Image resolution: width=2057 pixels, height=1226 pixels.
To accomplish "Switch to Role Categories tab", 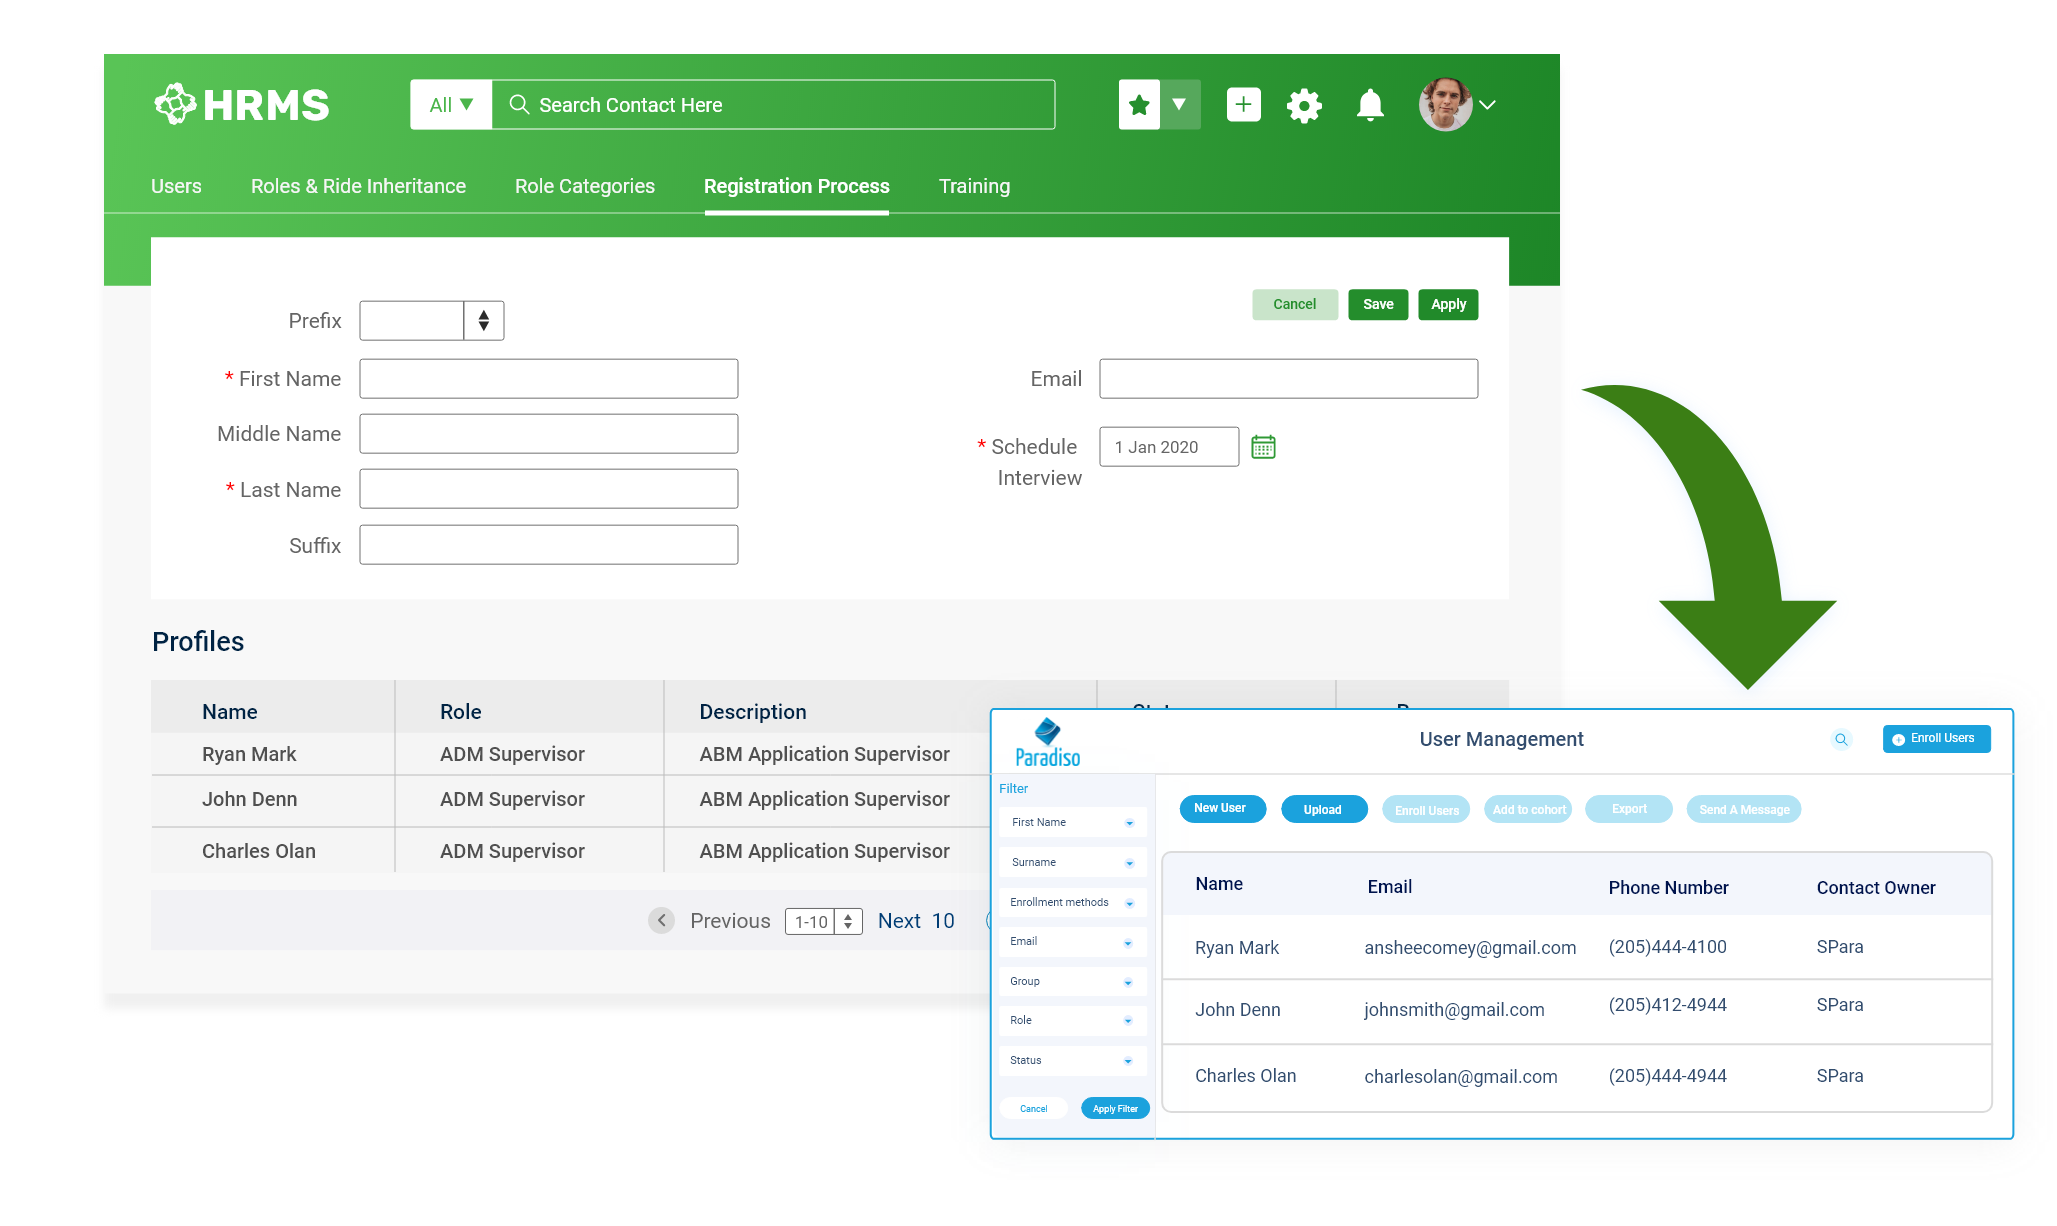I will 585,186.
